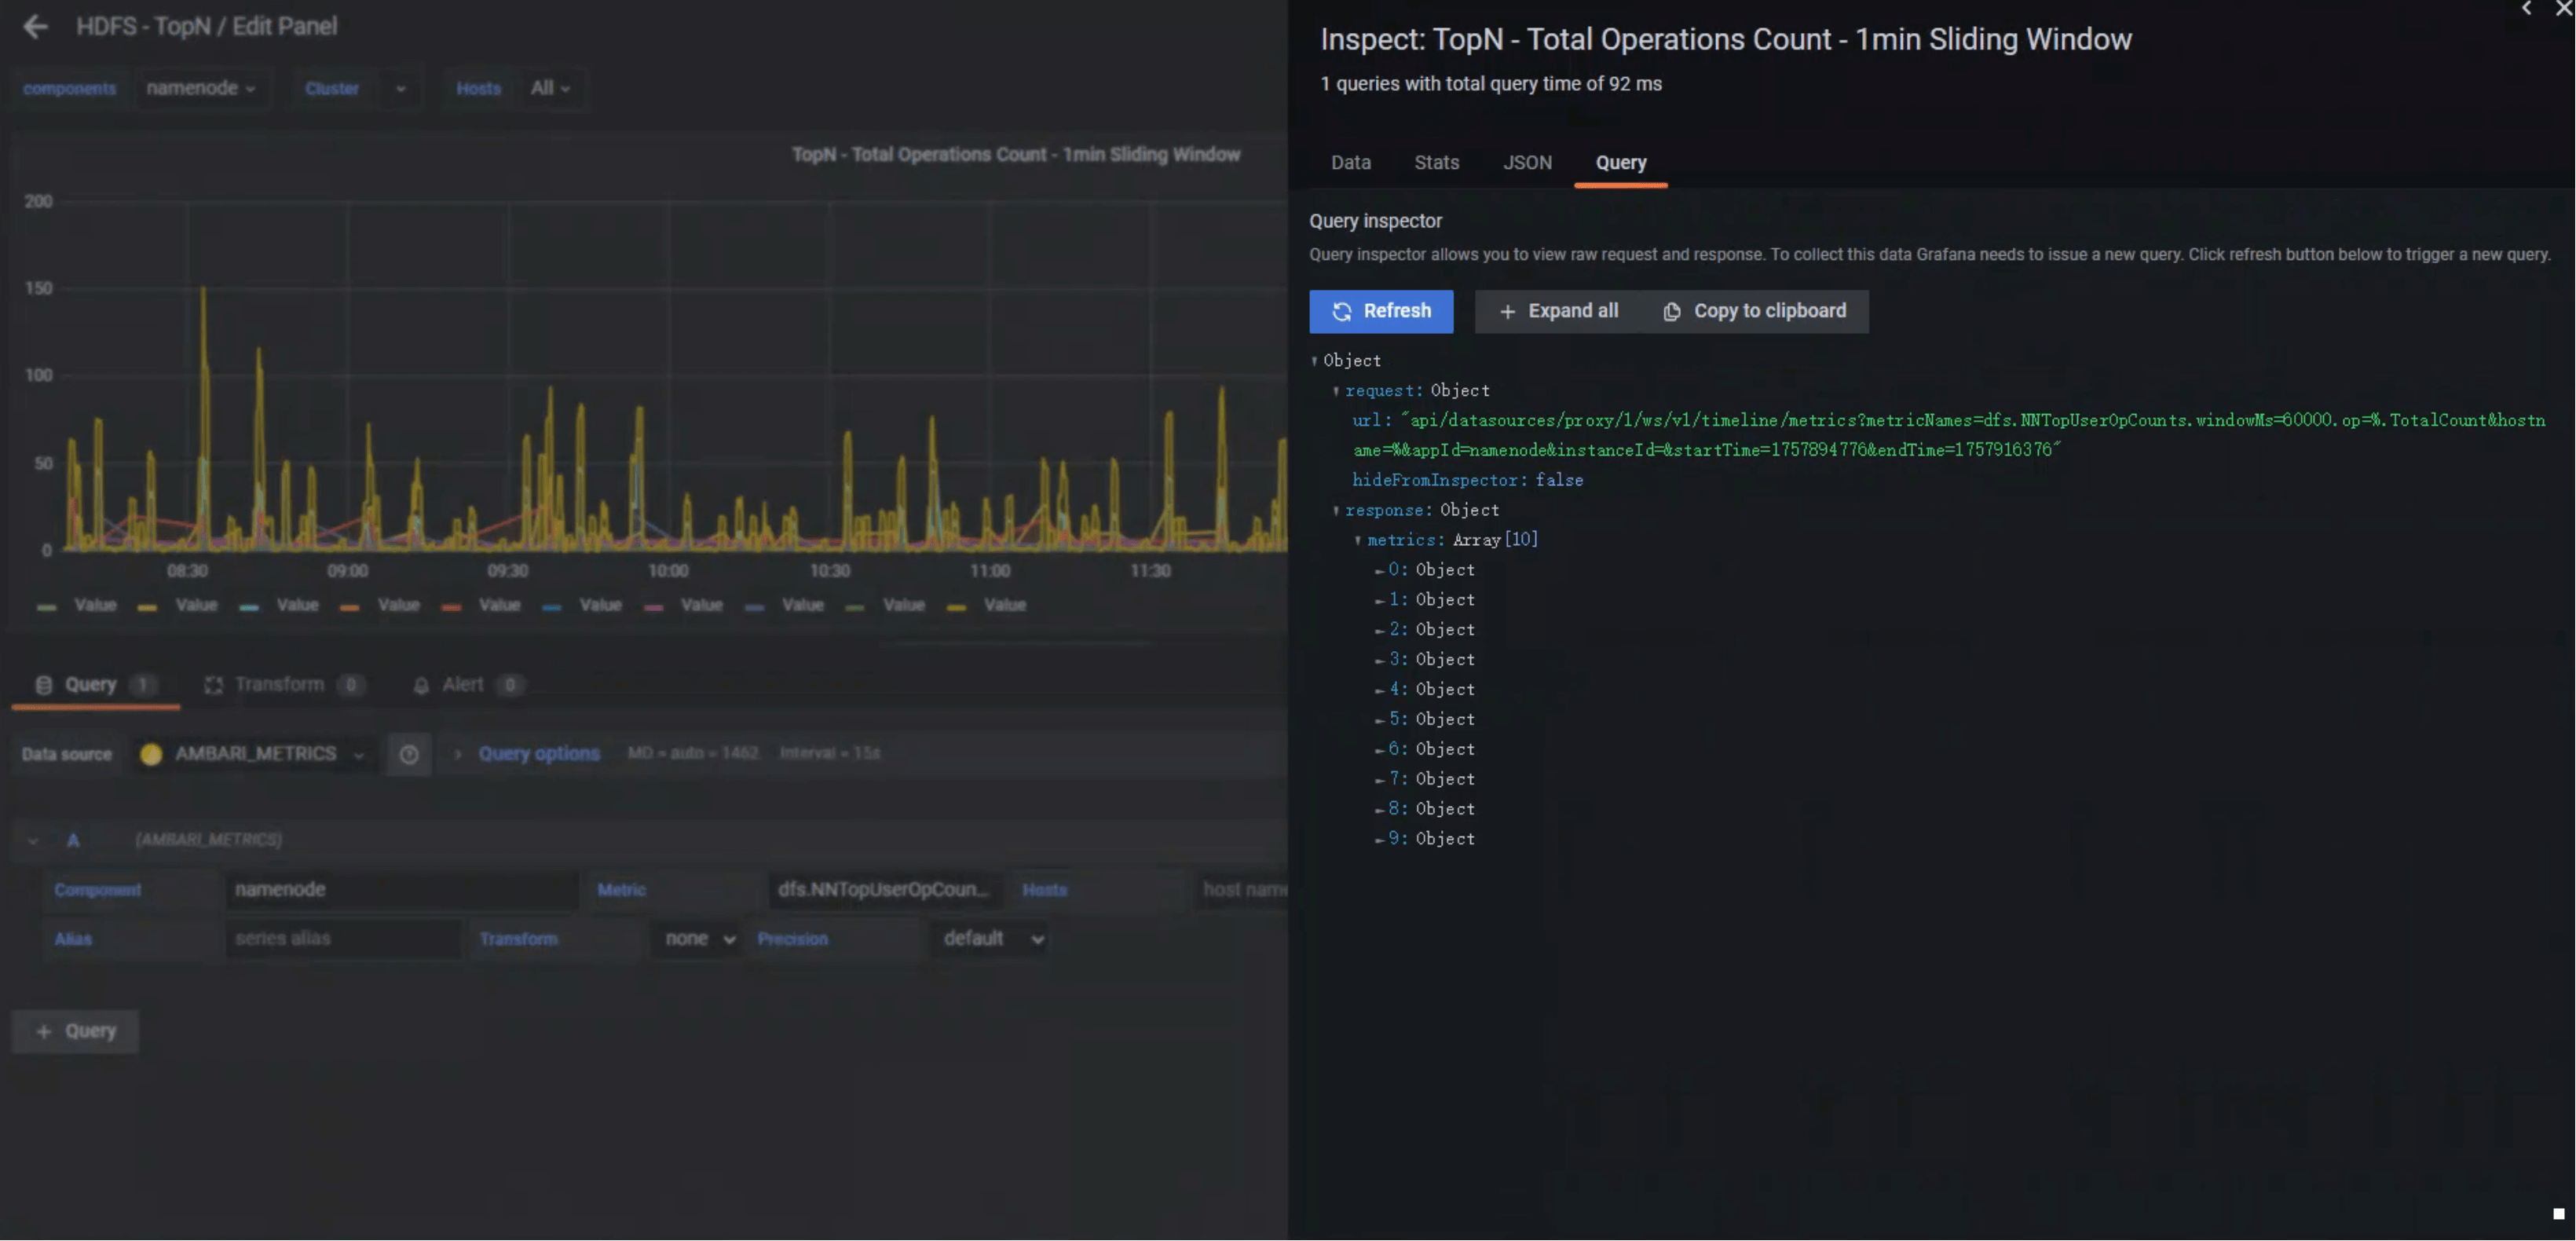Click the request url value text
Viewport: 2576px width, 1241px height.
pos(1950,435)
